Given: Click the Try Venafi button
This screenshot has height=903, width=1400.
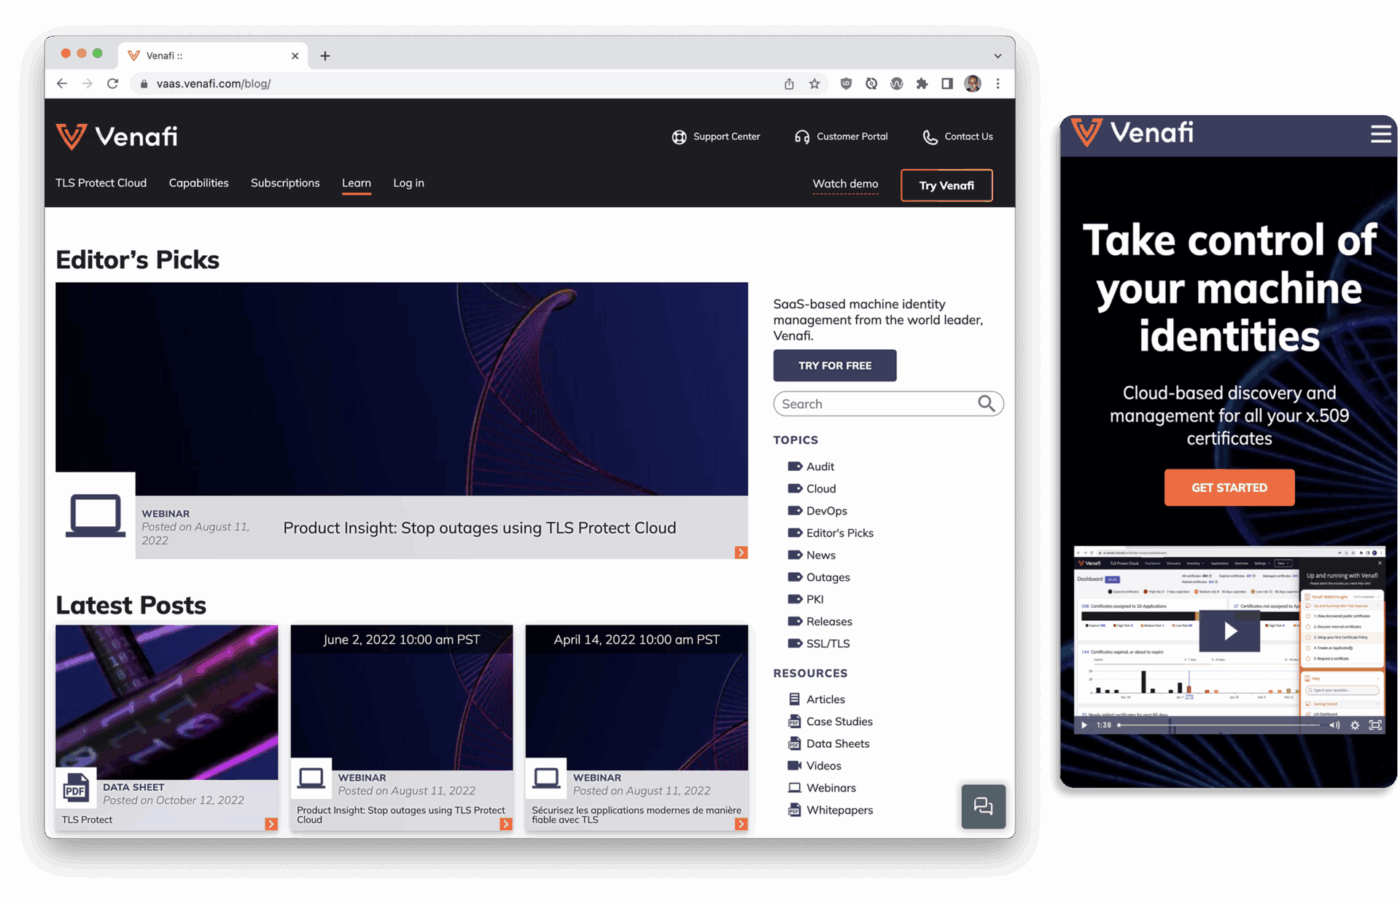Looking at the screenshot, I should tap(946, 185).
